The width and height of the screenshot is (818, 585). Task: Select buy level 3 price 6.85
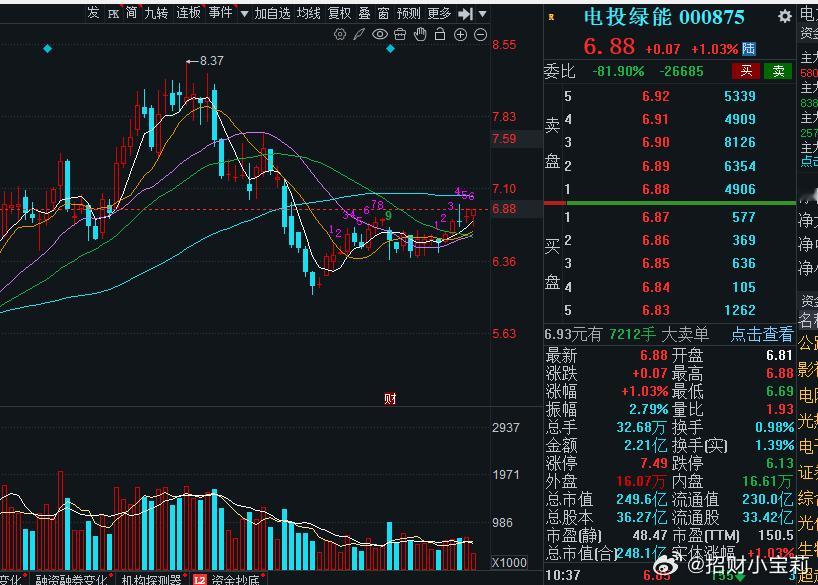tap(655, 263)
